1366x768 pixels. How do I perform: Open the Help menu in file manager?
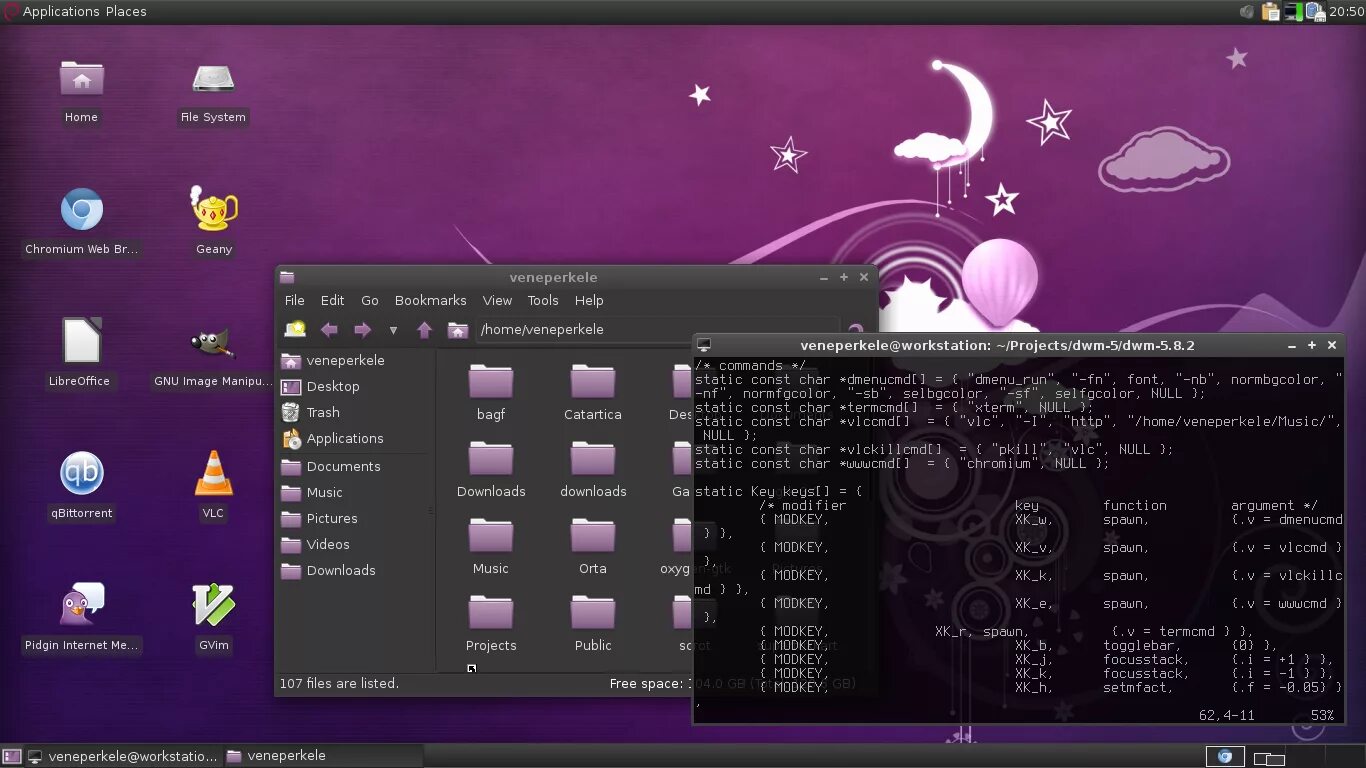pyautogui.click(x=589, y=300)
